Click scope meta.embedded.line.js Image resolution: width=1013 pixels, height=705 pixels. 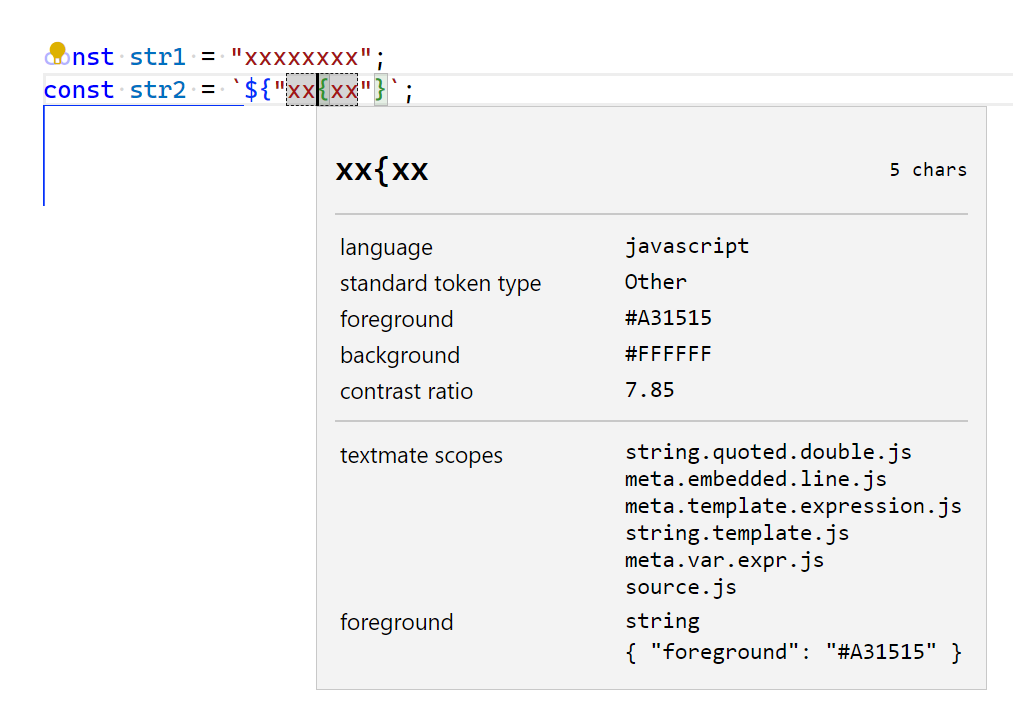point(756,479)
